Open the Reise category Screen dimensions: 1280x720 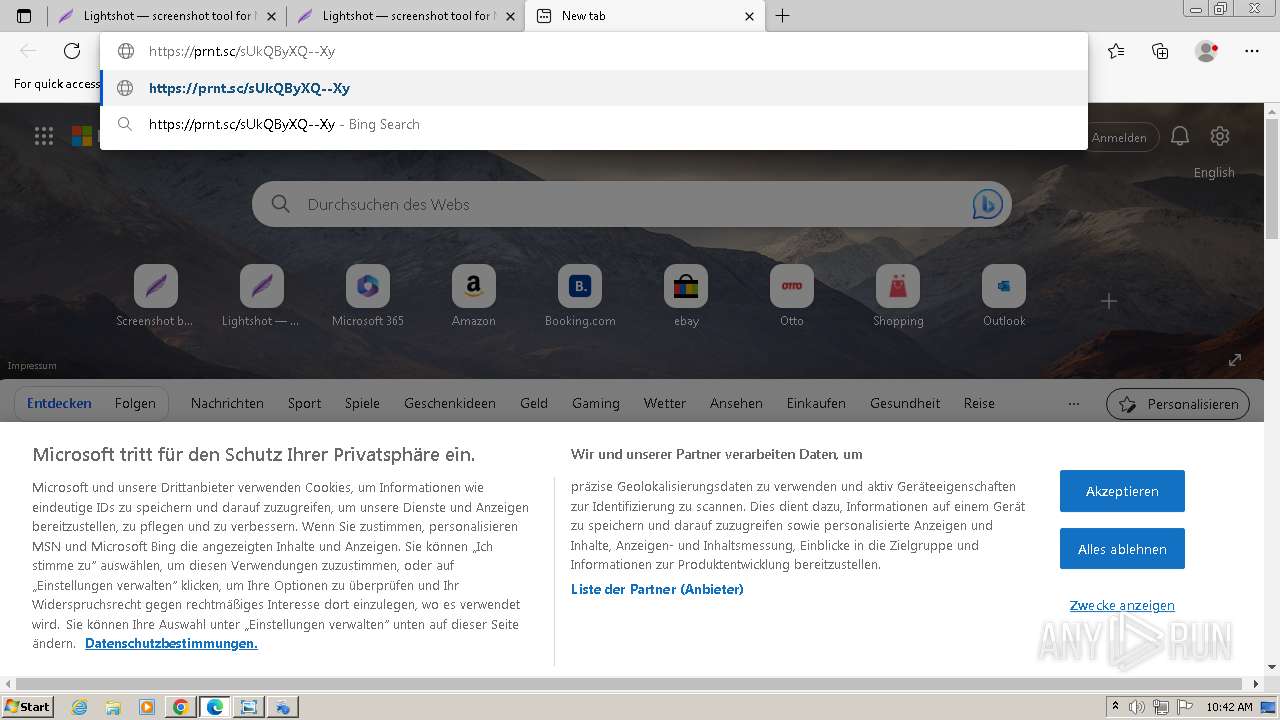pos(979,404)
